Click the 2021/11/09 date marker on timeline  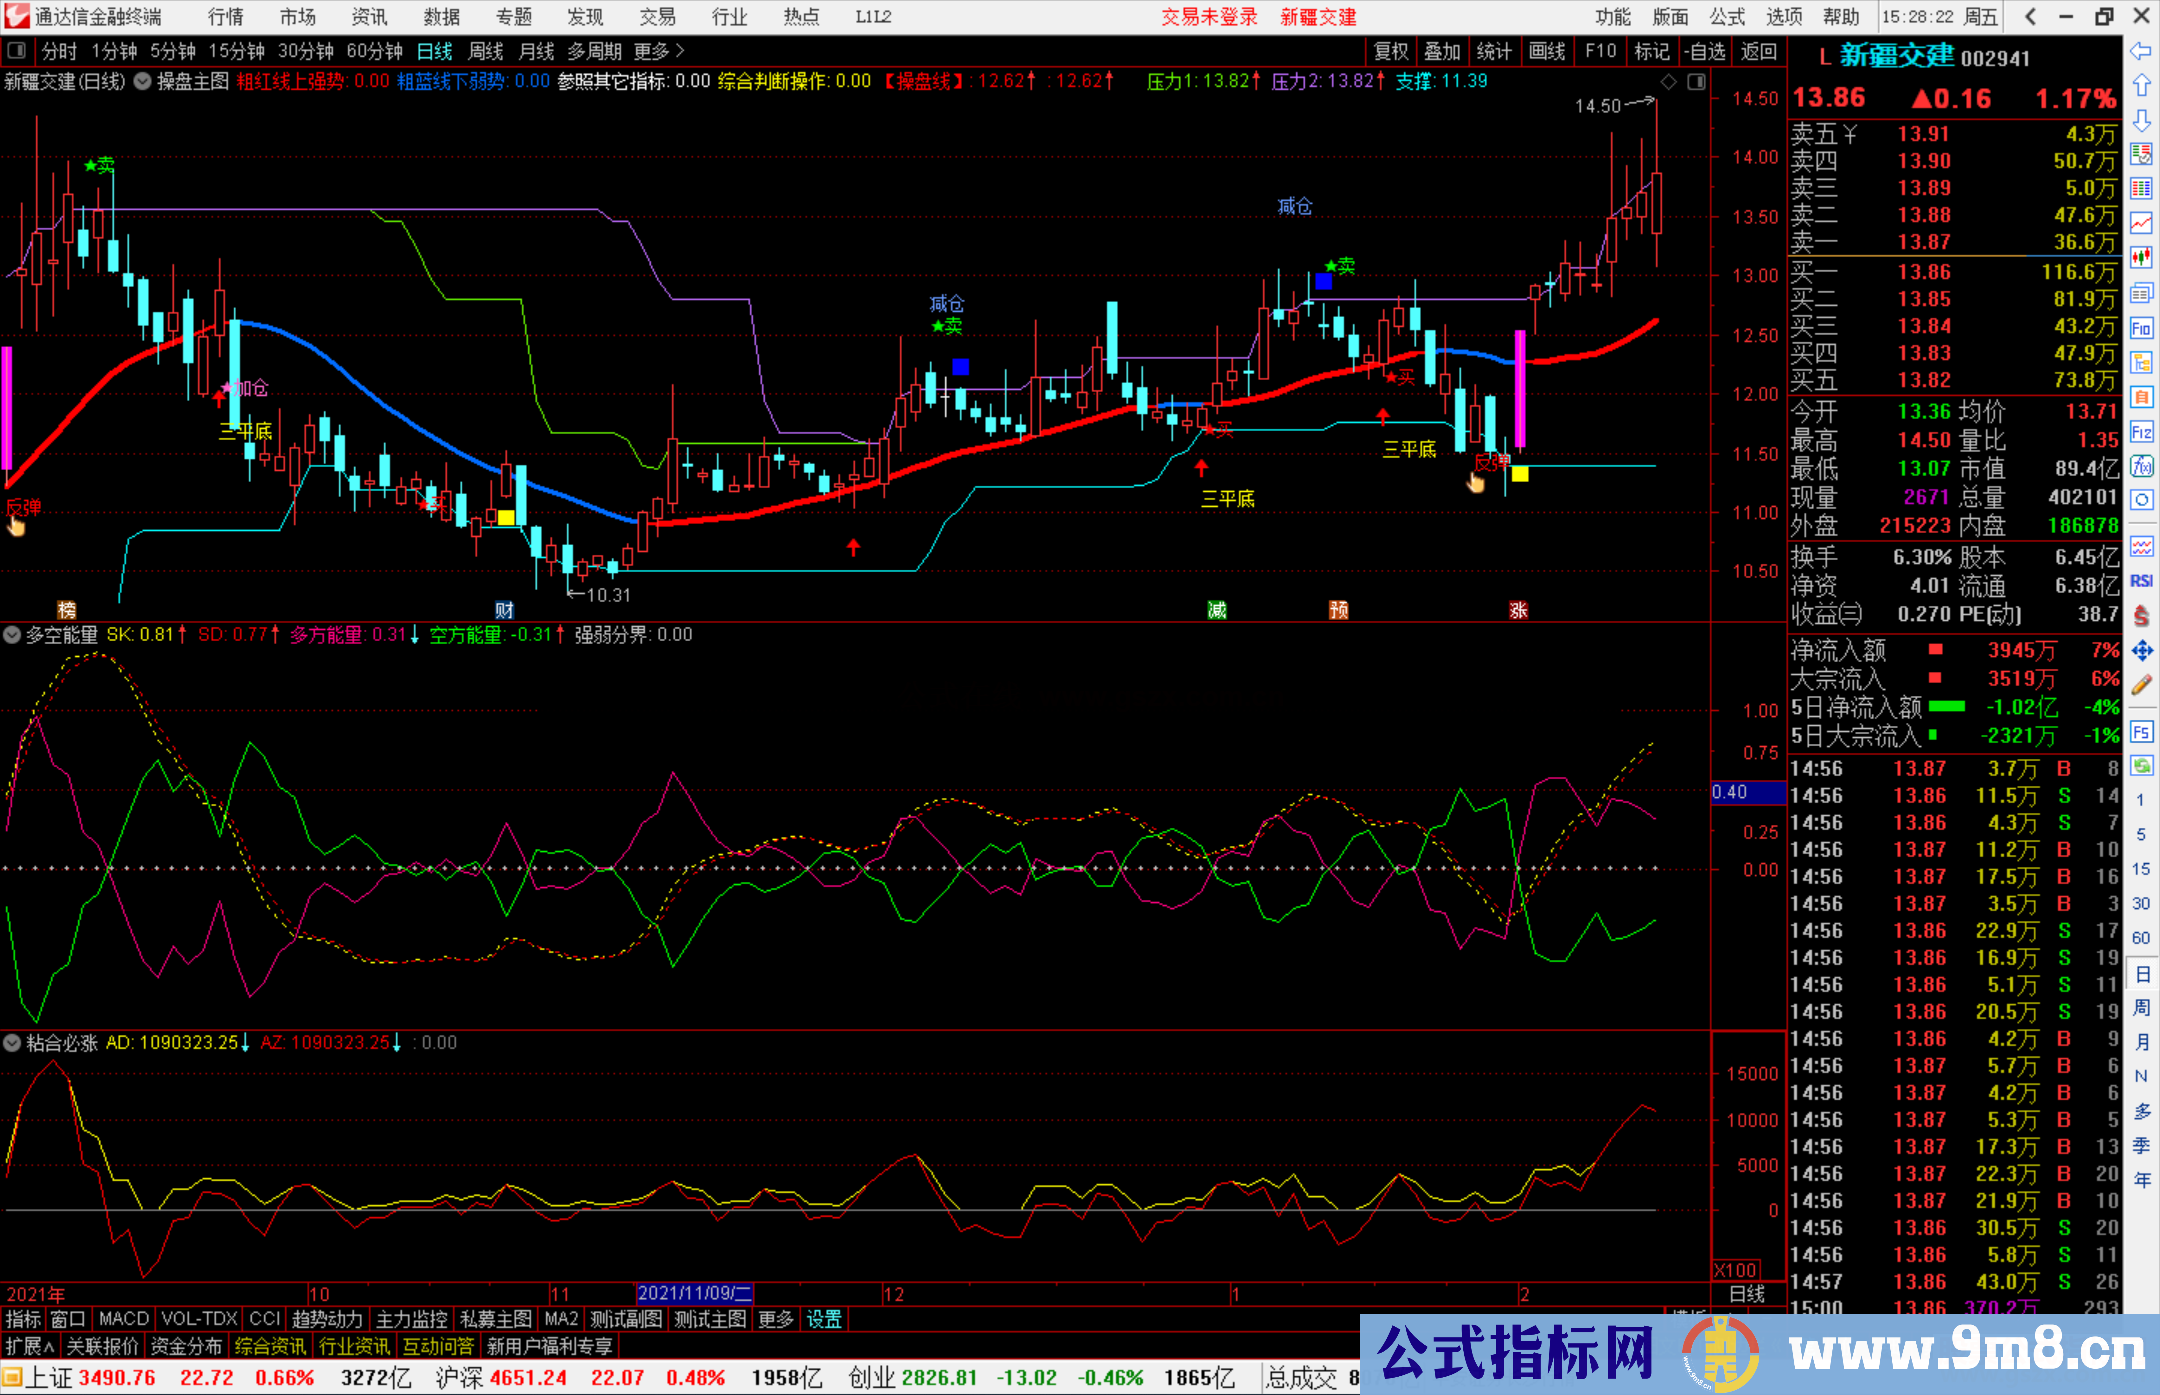(x=695, y=1293)
